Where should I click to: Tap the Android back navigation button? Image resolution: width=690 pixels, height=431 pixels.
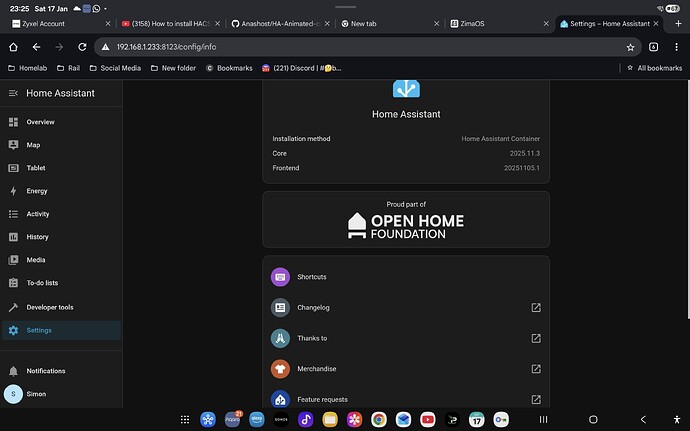643,420
